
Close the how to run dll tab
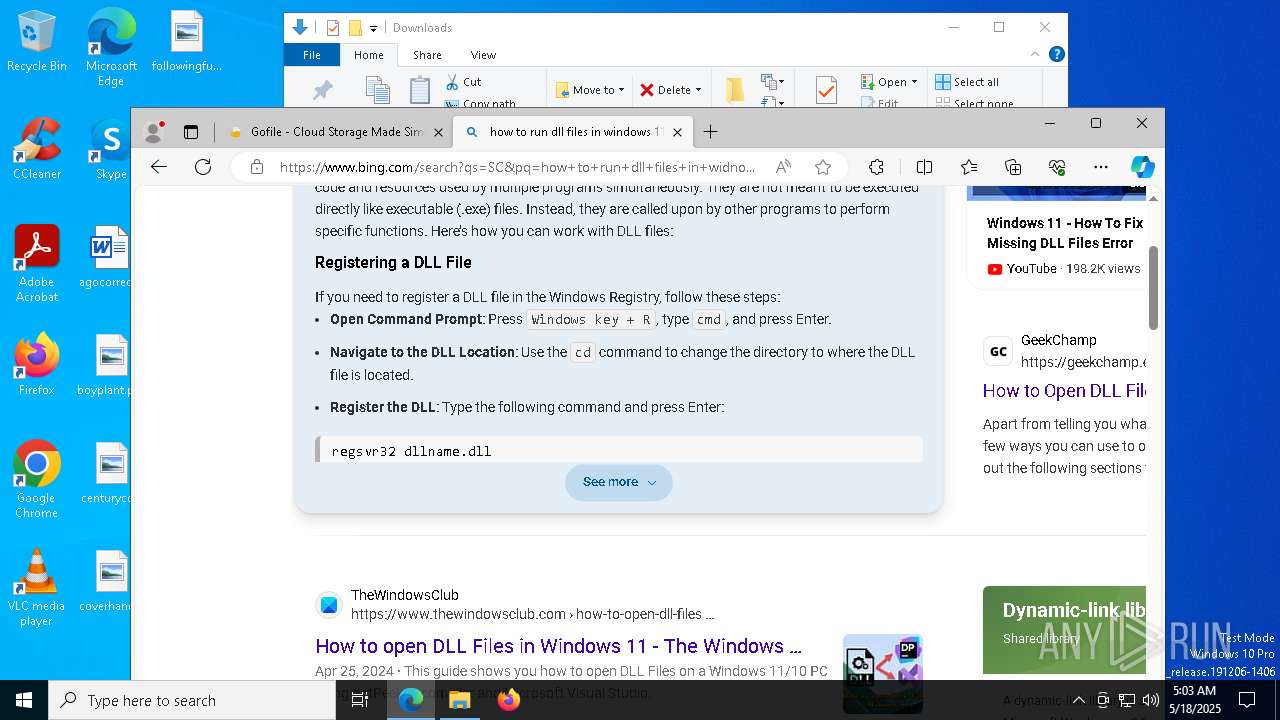tap(677, 131)
